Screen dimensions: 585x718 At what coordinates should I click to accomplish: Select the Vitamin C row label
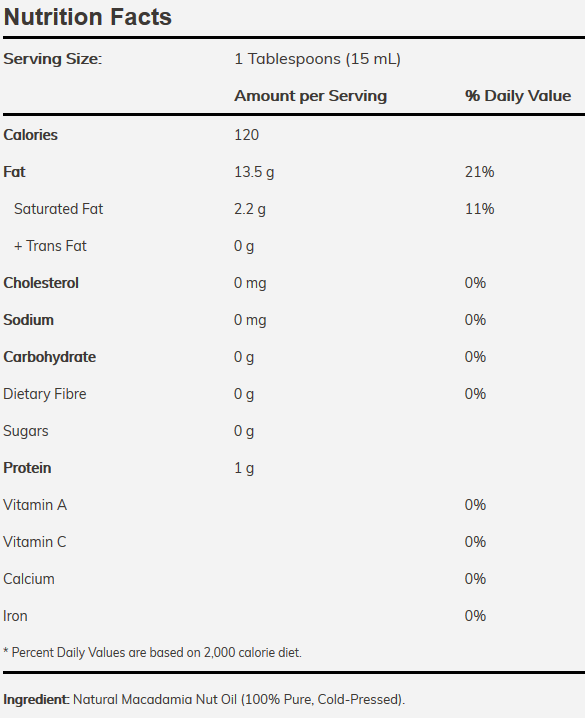(34, 542)
